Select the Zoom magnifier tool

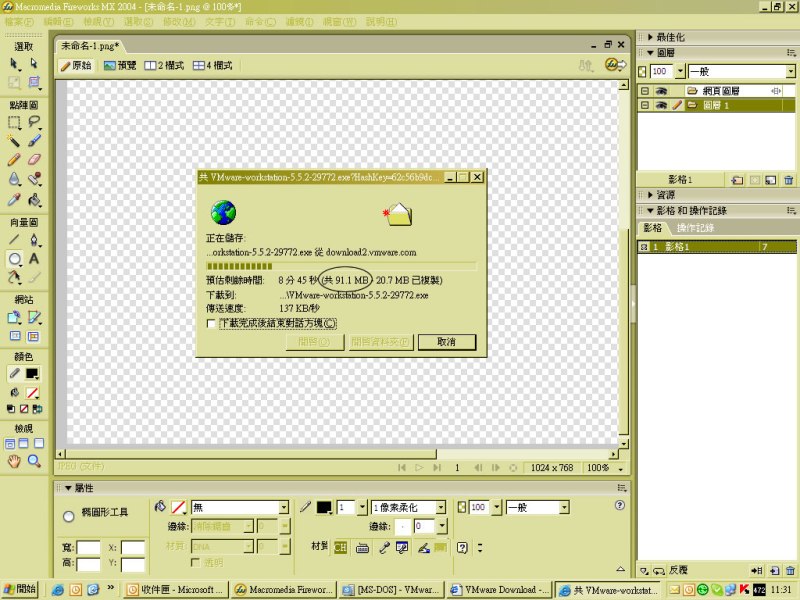pyautogui.click(x=34, y=461)
